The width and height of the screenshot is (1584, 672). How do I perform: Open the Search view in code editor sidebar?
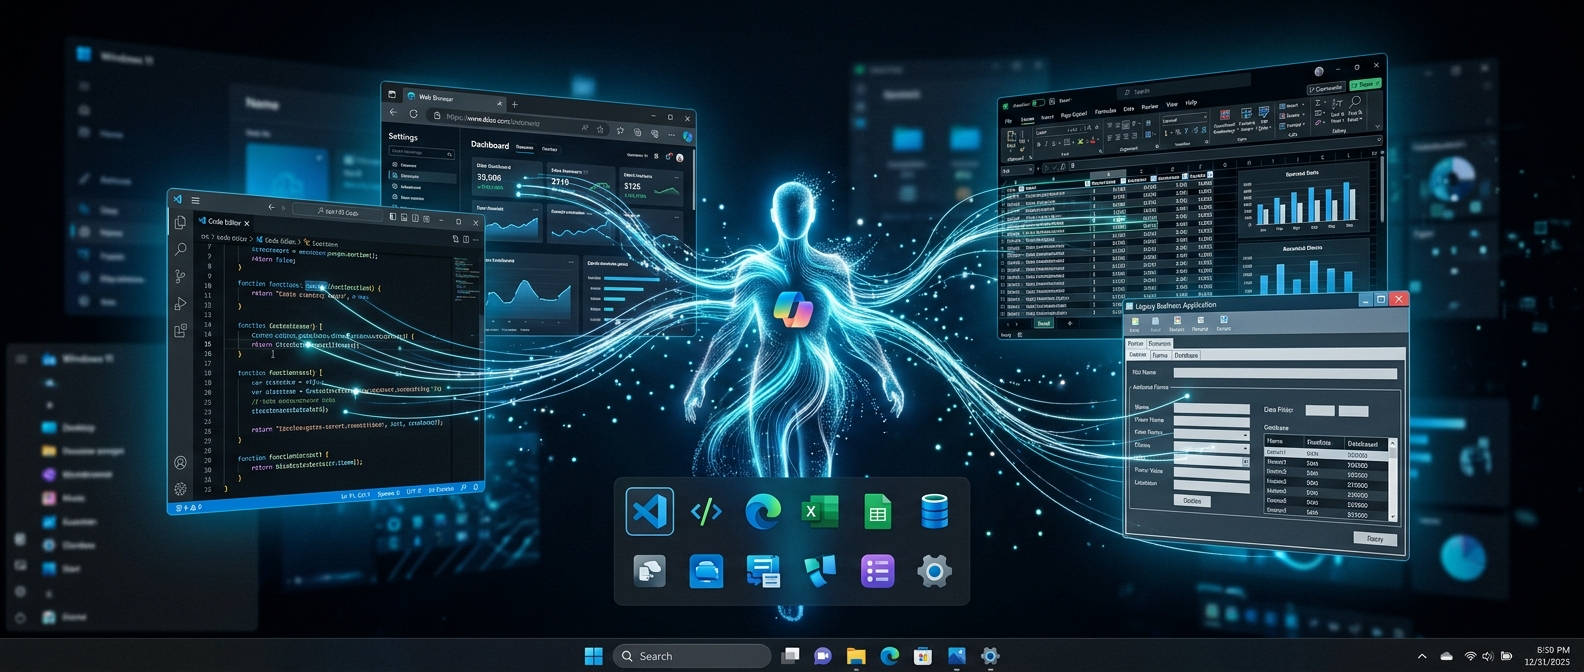(180, 249)
